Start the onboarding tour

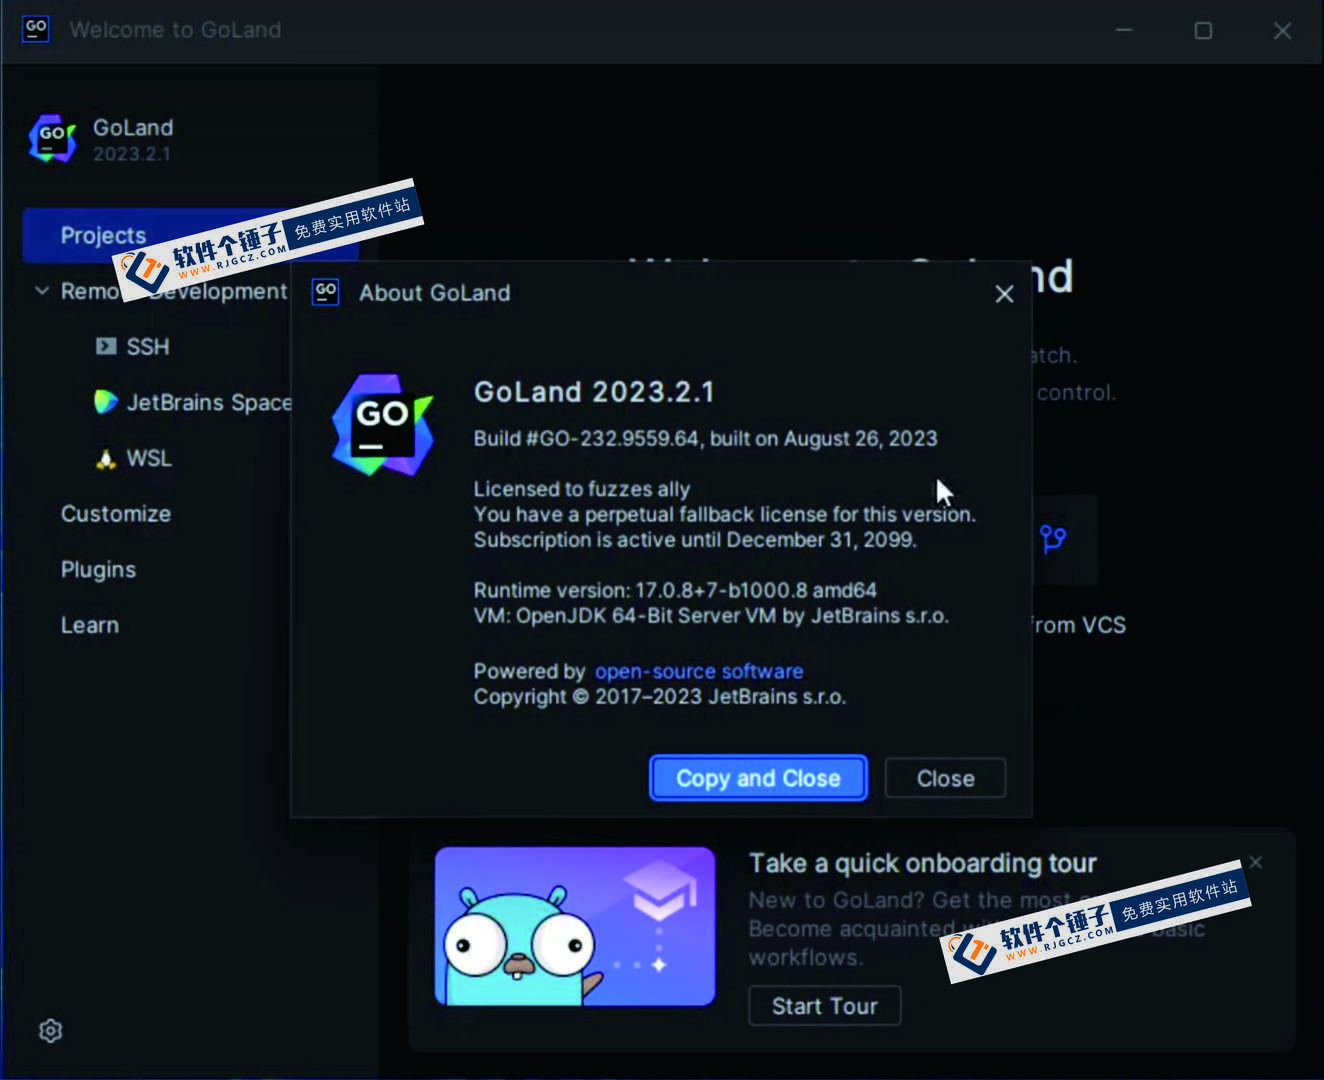[x=825, y=1006]
